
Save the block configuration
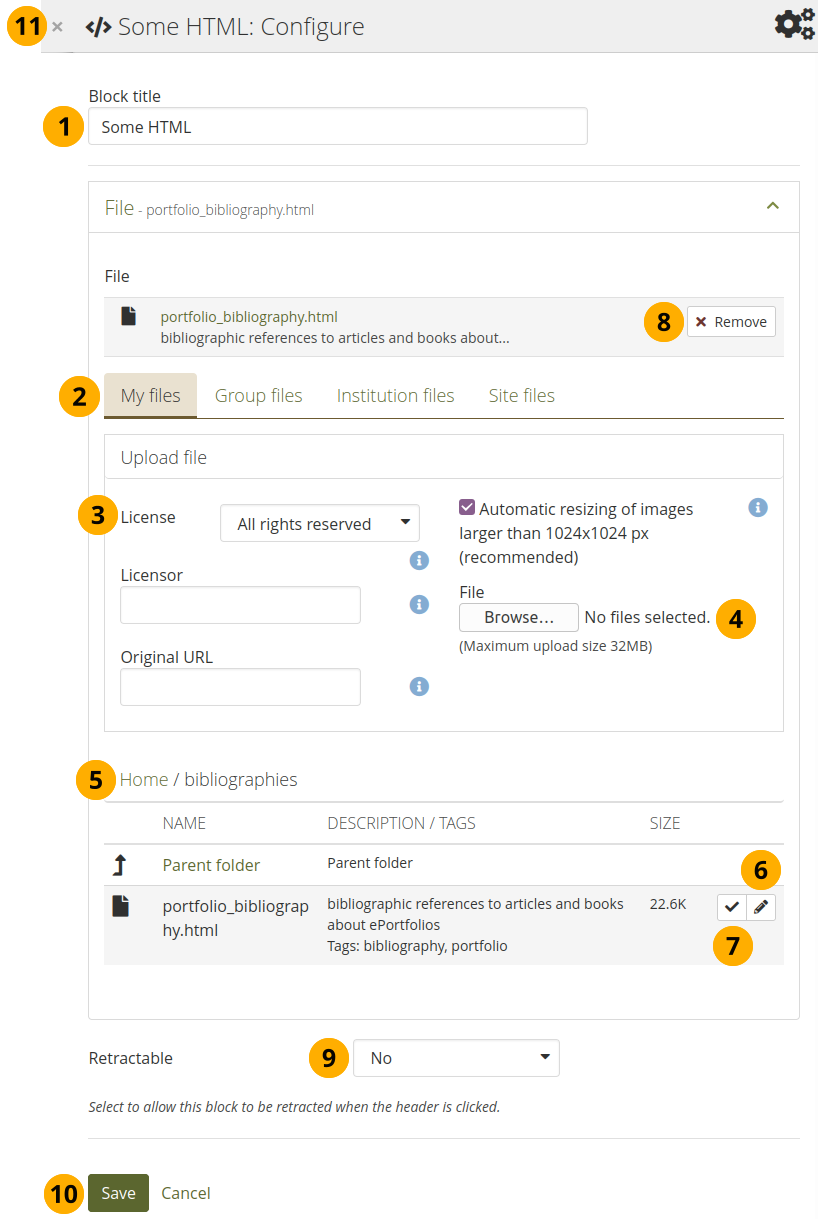pyautogui.click(x=118, y=1193)
